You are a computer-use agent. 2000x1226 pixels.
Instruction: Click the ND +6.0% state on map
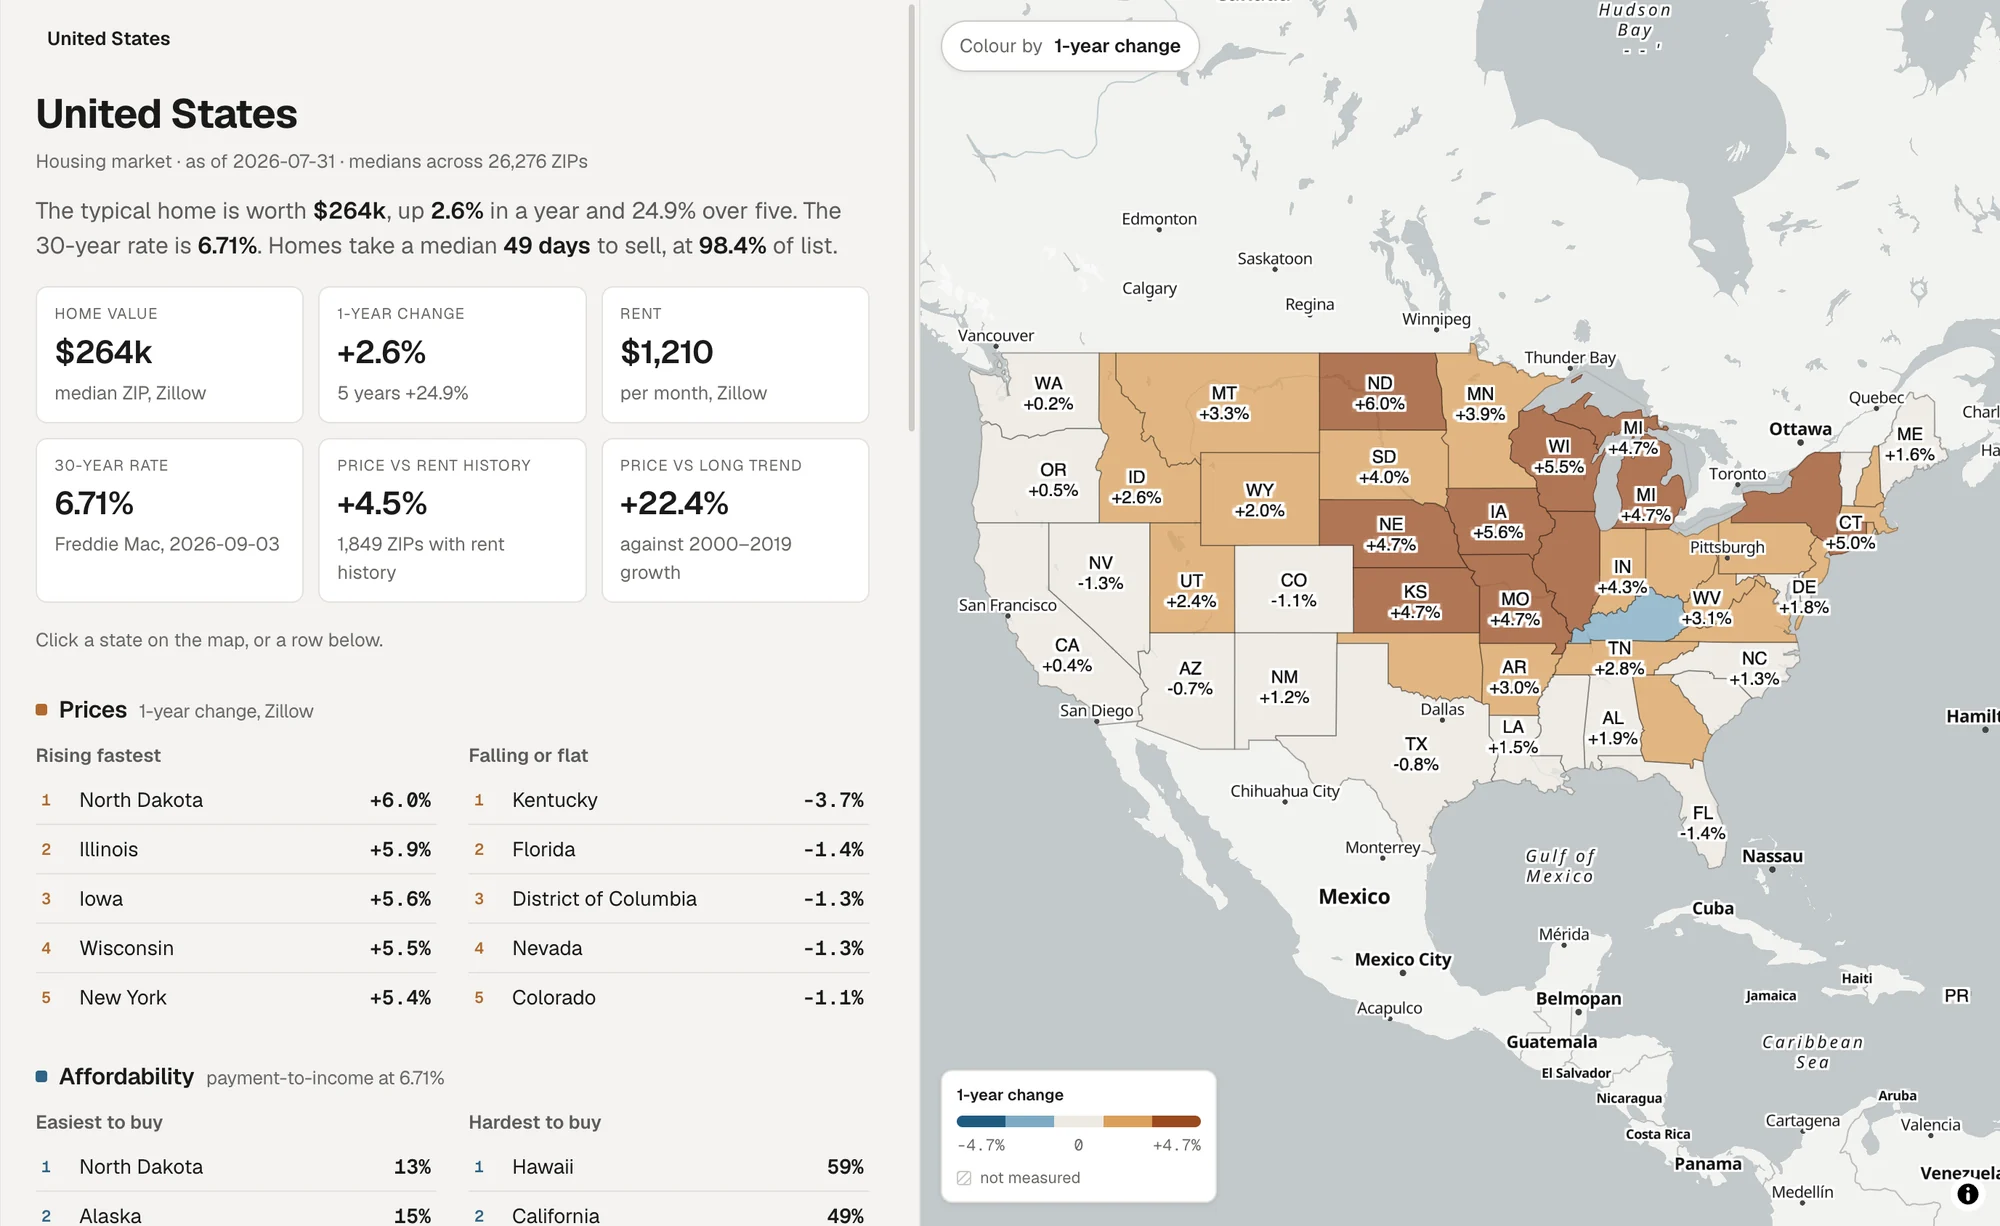coord(1379,393)
